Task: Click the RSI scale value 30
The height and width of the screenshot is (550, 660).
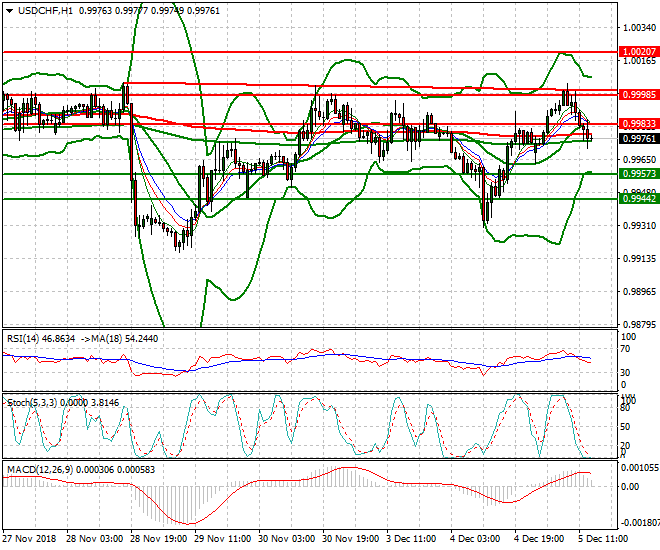Action: tap(626, 373)
